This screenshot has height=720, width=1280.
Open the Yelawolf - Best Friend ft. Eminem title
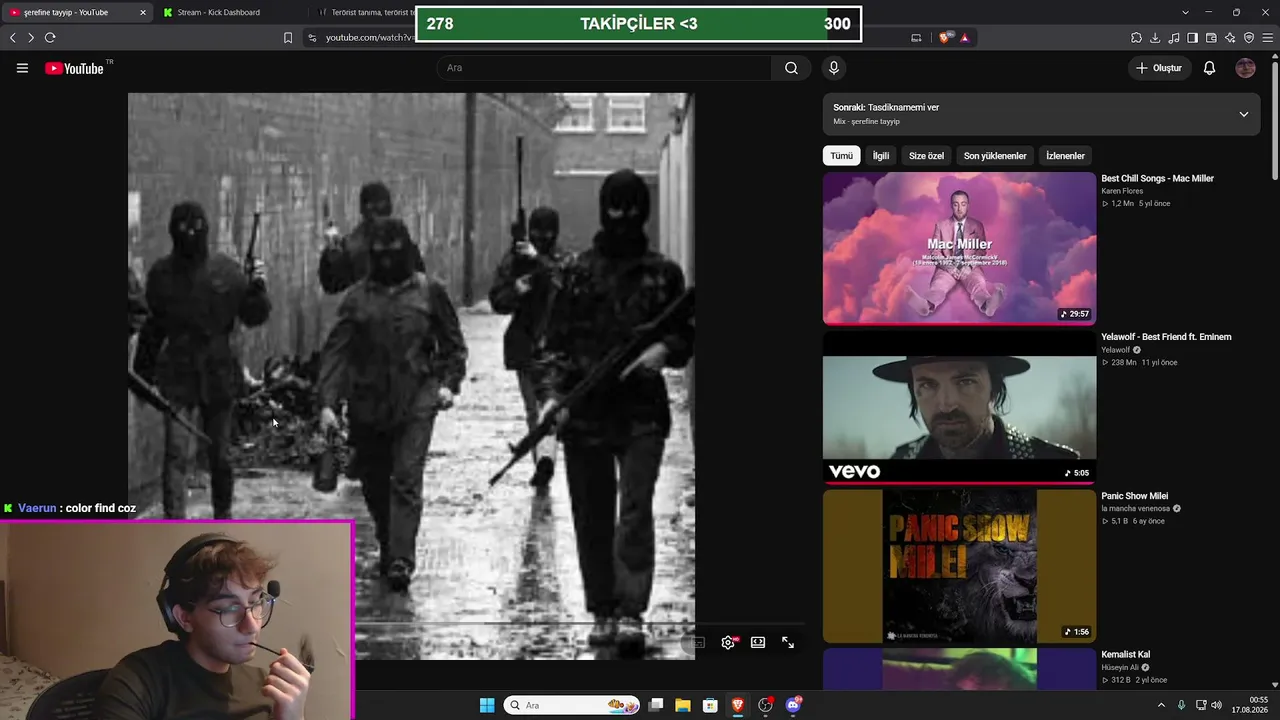coord(1166,337)
